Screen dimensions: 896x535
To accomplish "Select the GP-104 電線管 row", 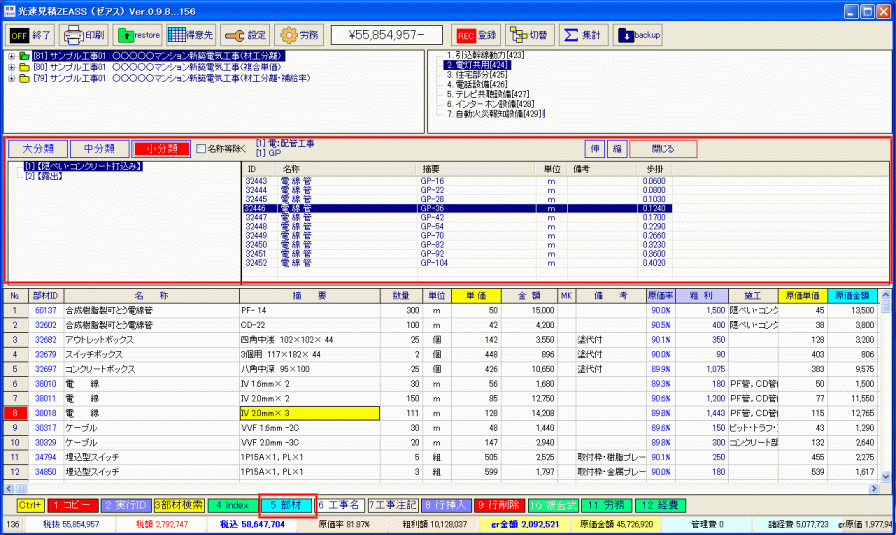I will pyautogui.click(x=457, y=263).
